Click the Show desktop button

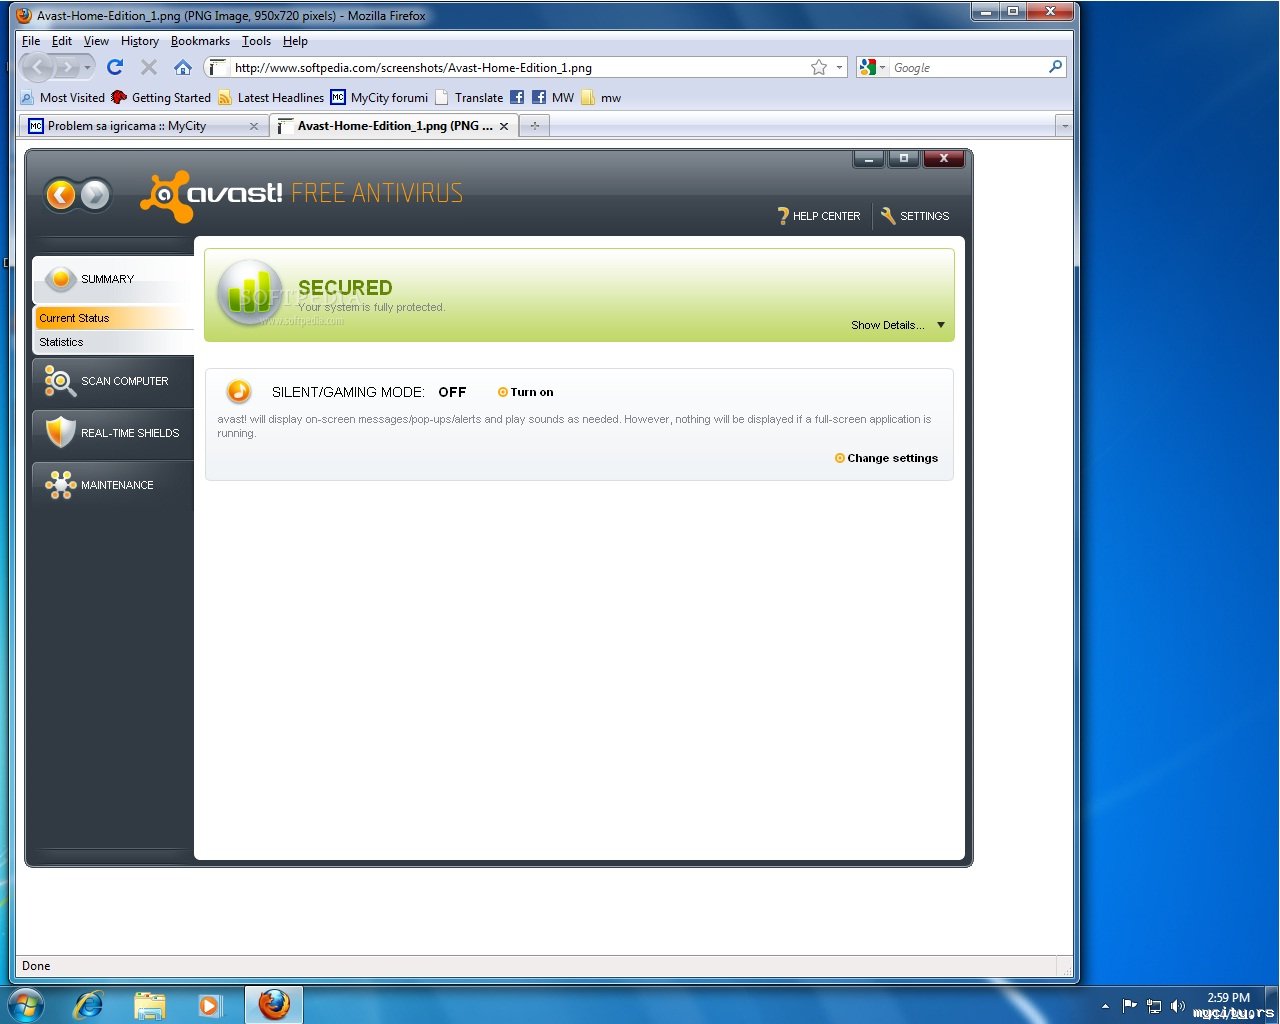(x=1273, y=1005)
